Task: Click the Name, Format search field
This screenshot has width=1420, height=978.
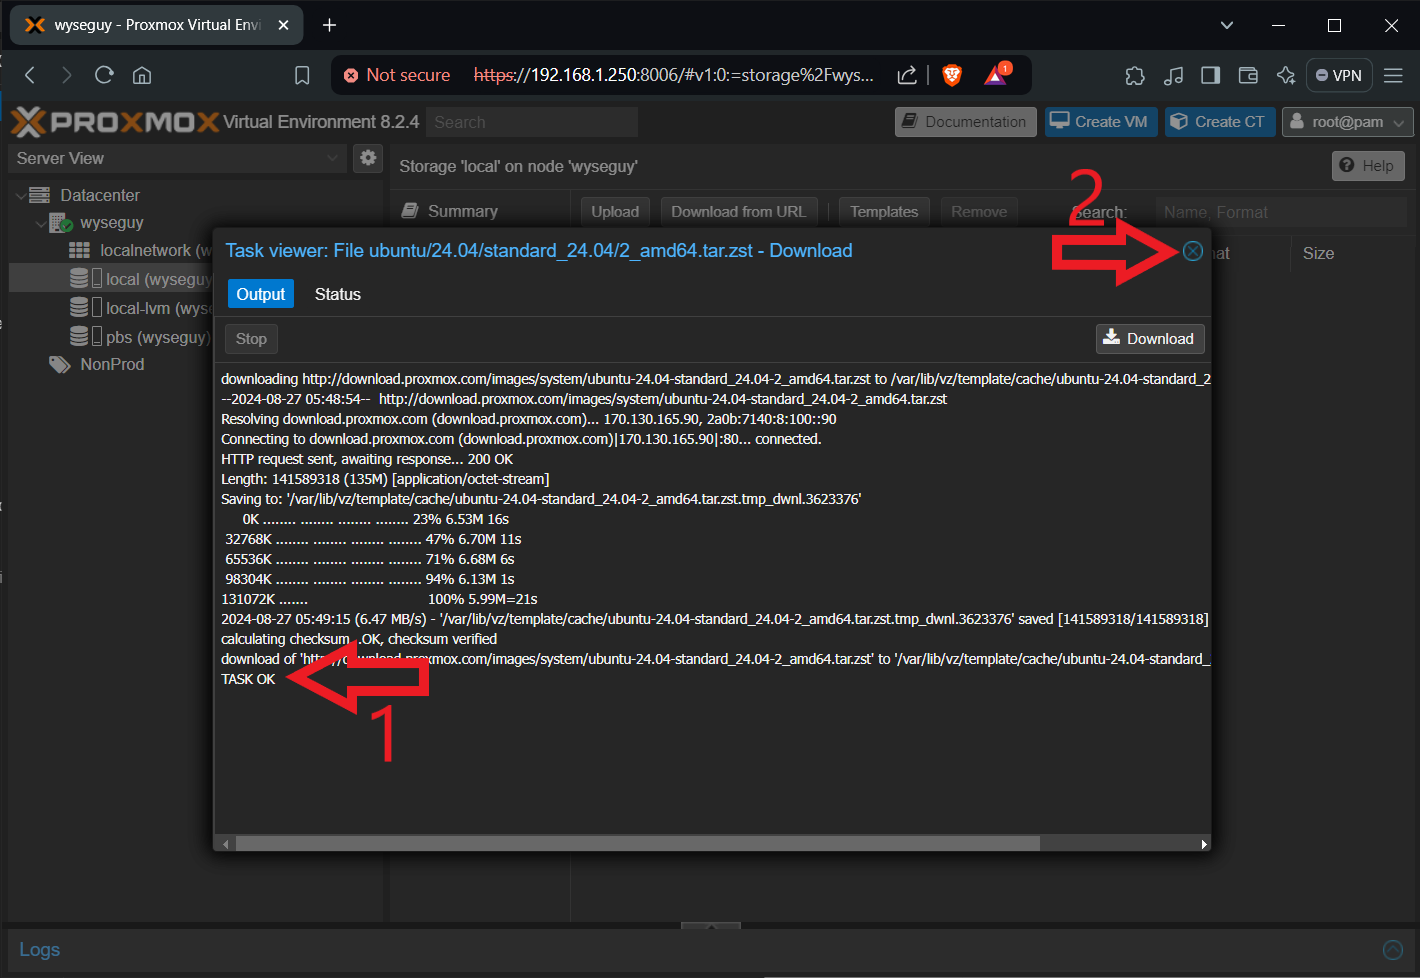Action: click(1281, 212)
